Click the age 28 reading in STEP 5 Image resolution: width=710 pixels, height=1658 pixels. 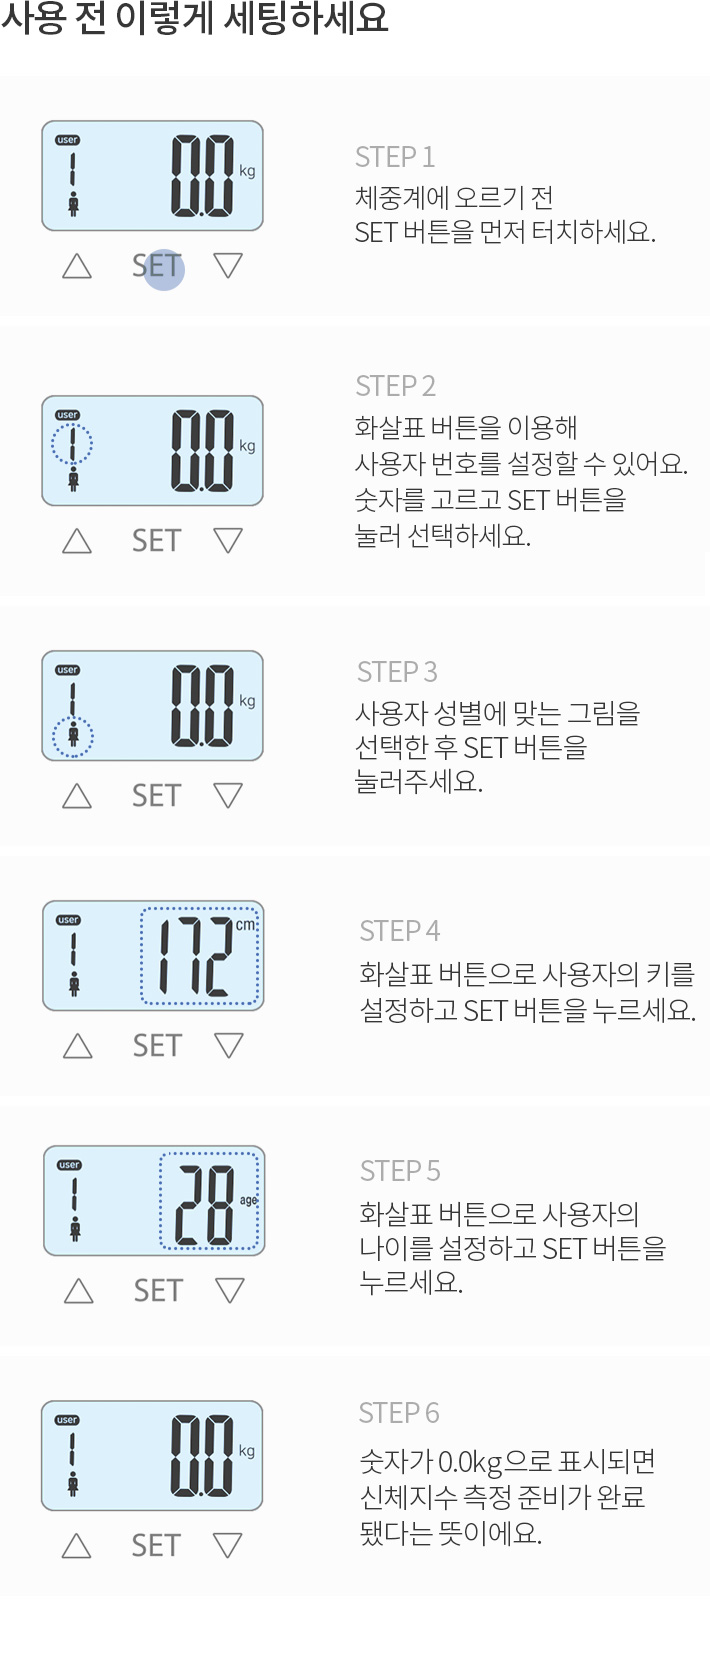click(x=209, y=1201)
